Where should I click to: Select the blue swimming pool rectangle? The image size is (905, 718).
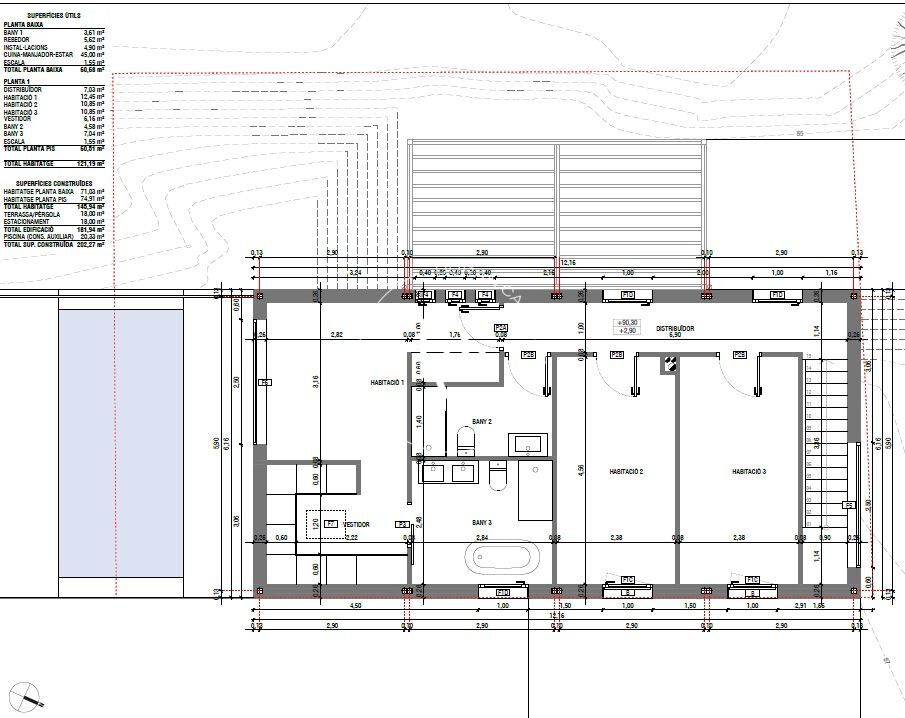(x=121, y=443)
